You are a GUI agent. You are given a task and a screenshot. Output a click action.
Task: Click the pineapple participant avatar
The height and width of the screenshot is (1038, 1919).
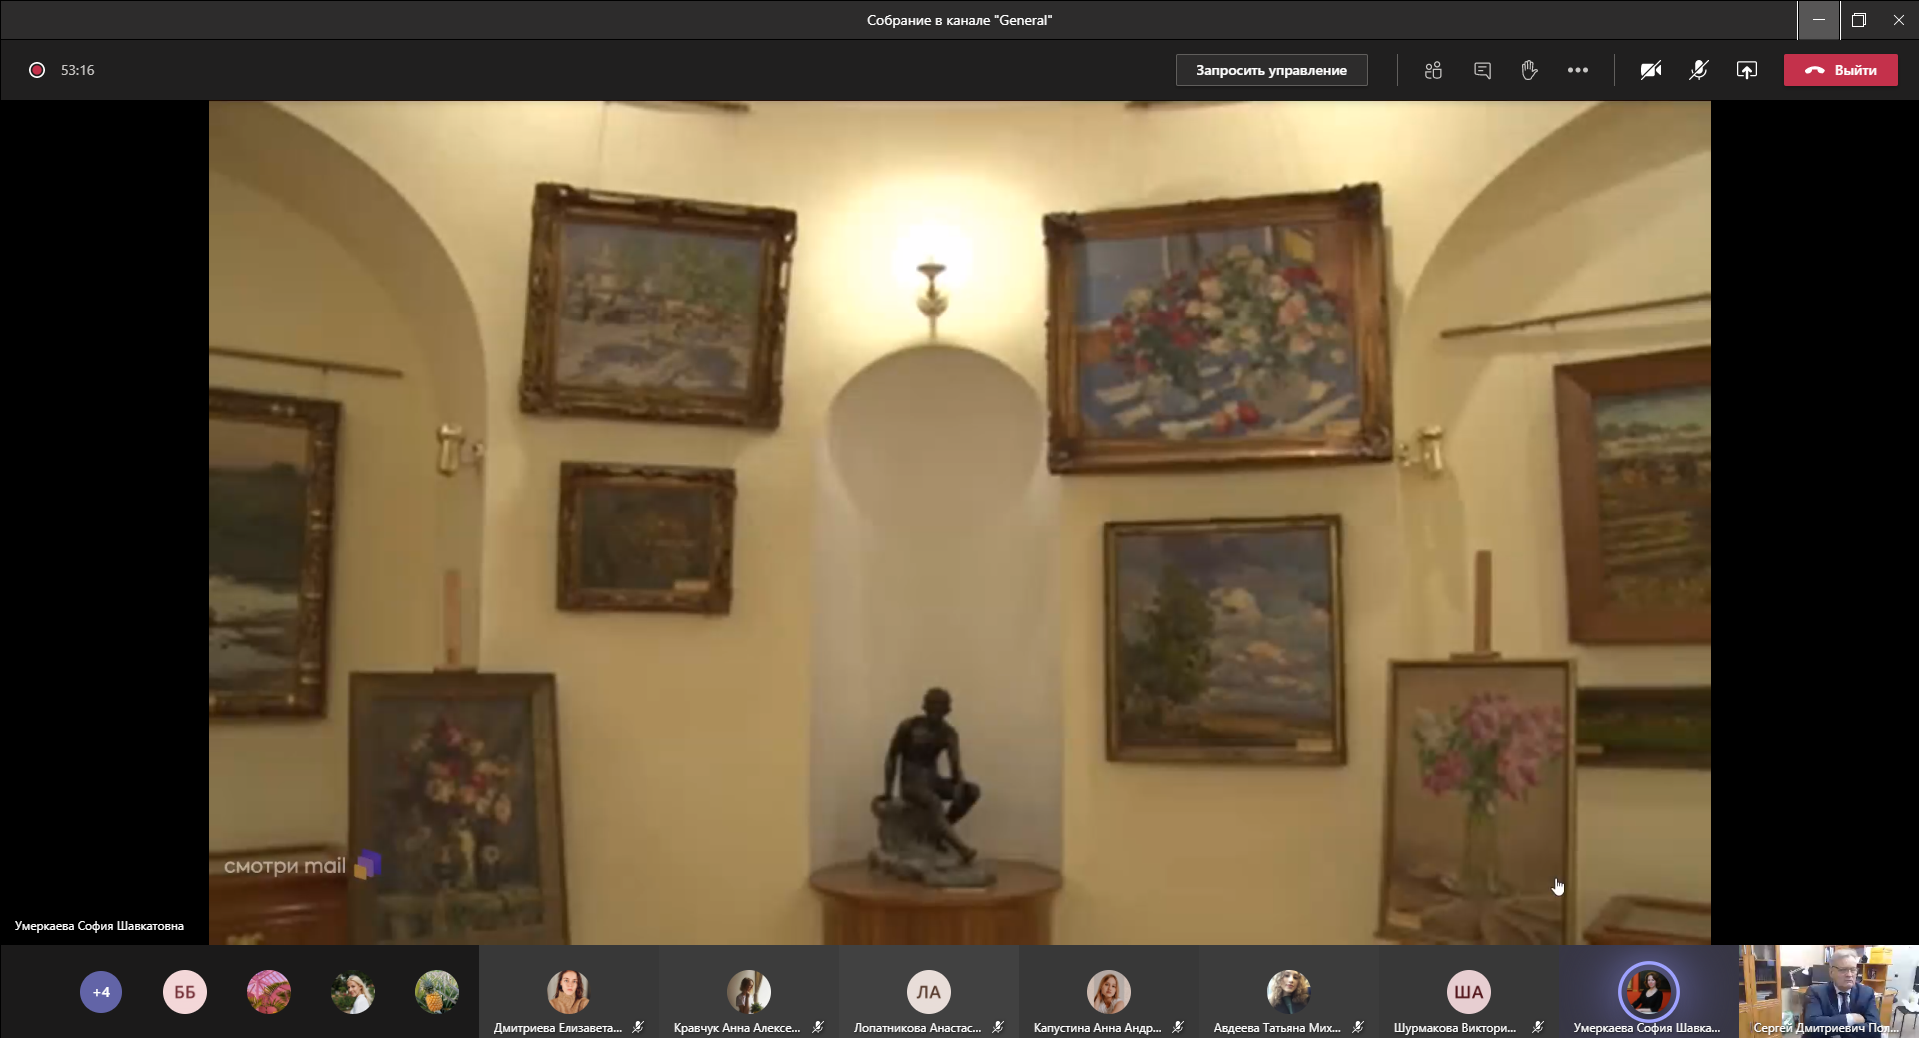click(x=437, y=992)
